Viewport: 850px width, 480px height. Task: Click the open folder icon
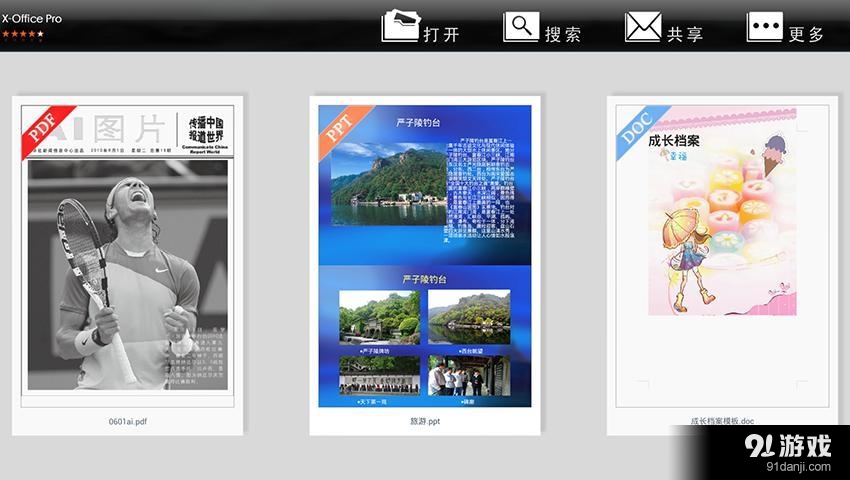401,25
